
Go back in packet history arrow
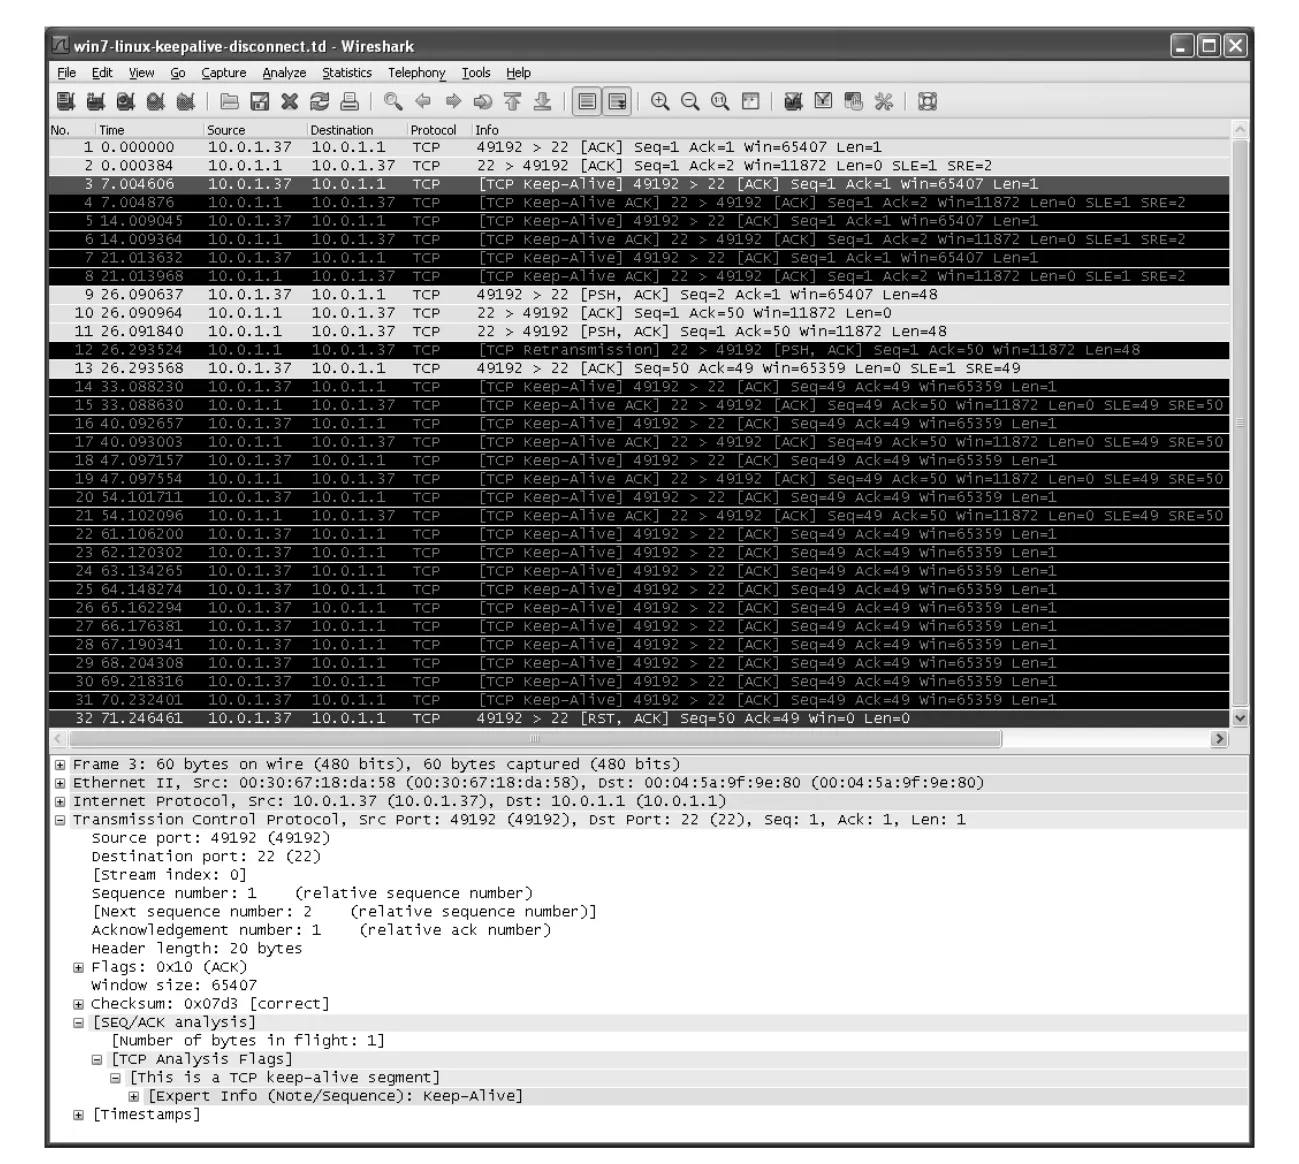(x=423, y=101)
